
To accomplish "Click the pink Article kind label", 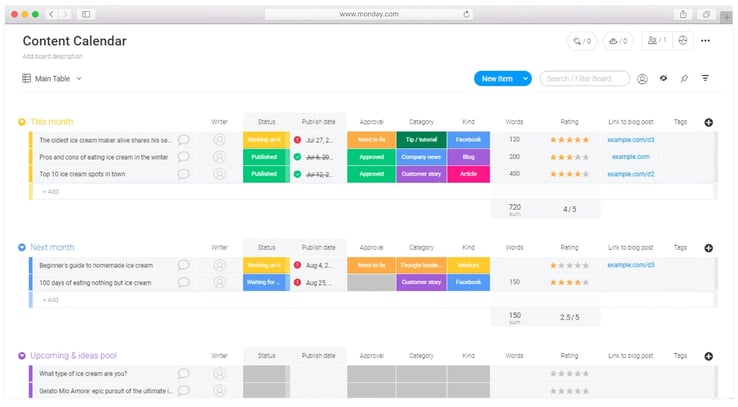I will point(468,174).
